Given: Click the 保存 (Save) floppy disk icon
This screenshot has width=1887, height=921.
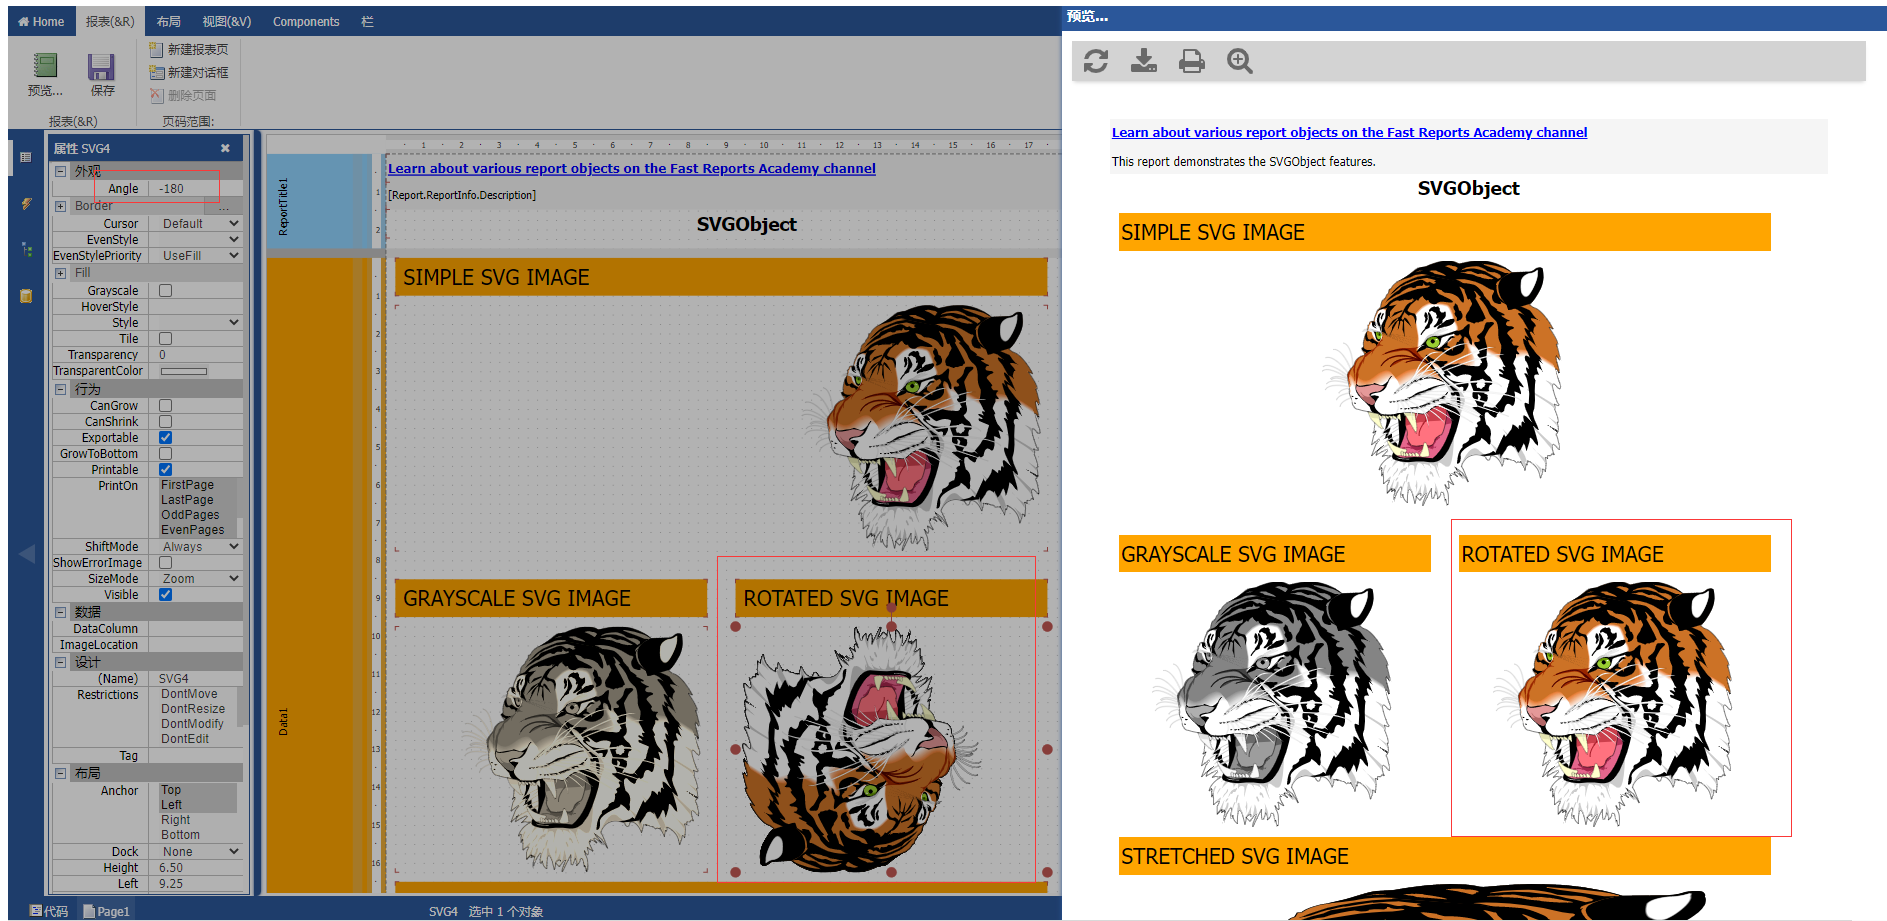Looking at the screenshot, I should pos(102,66).
